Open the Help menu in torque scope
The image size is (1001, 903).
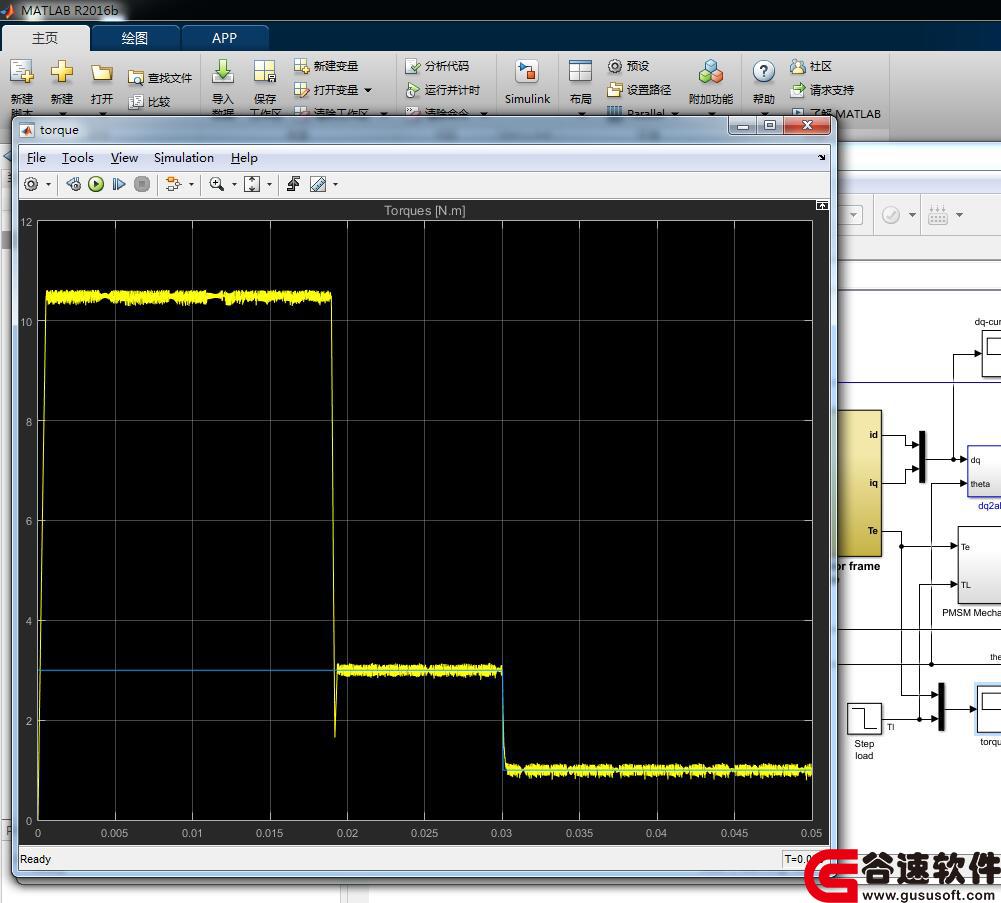tap(245, 158)
